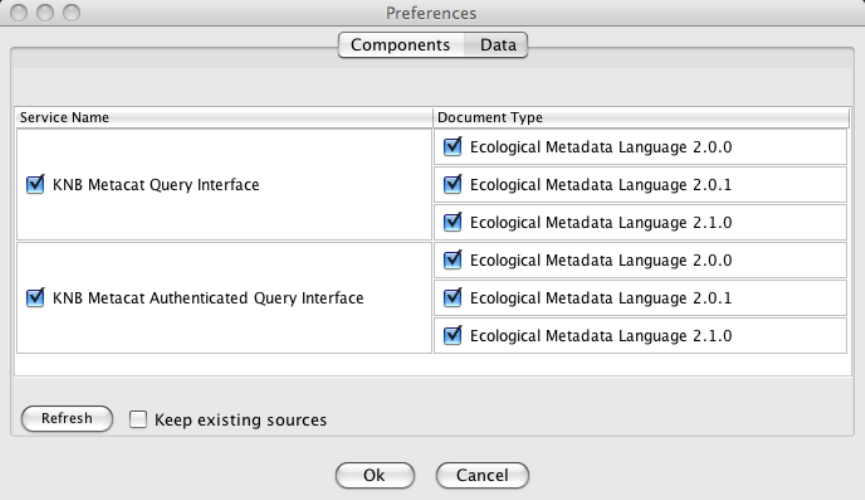Viewport: 865px width, 500px height.
Task: Open the Data tab
Action: point(497,45)
